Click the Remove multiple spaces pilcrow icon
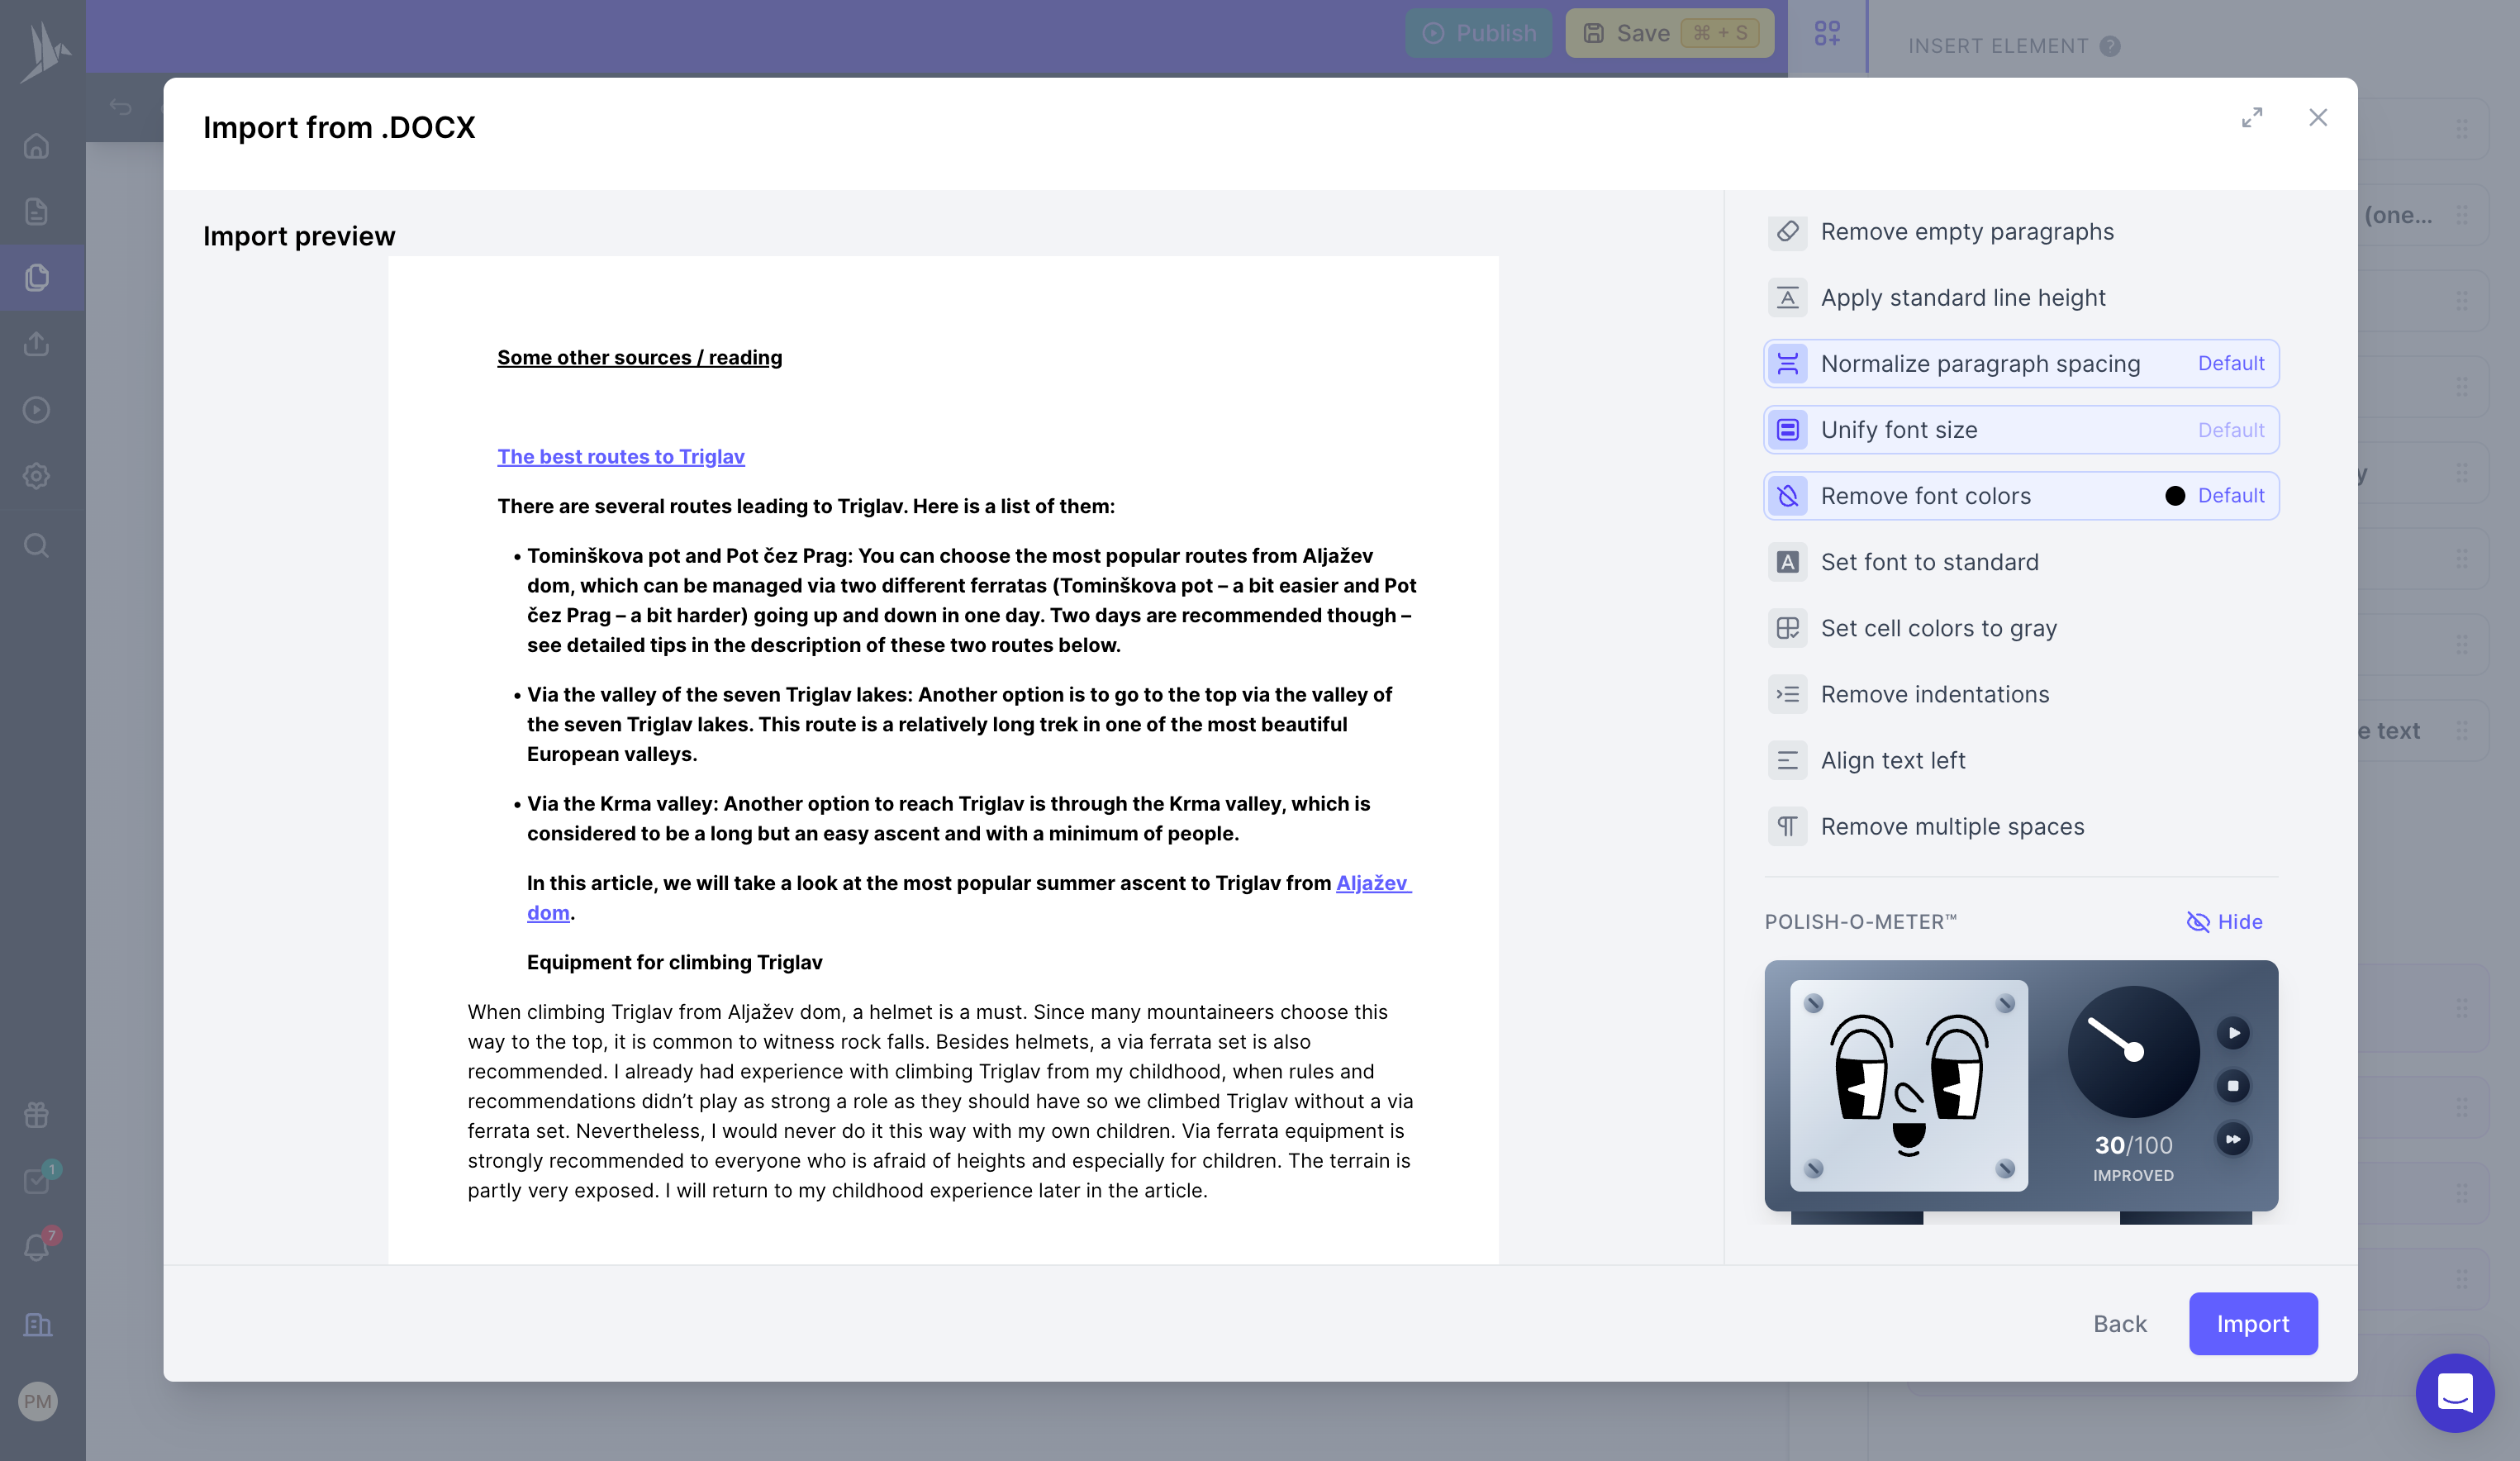The width and height of the screenshot is (2520, 1461). point(1787,827)
